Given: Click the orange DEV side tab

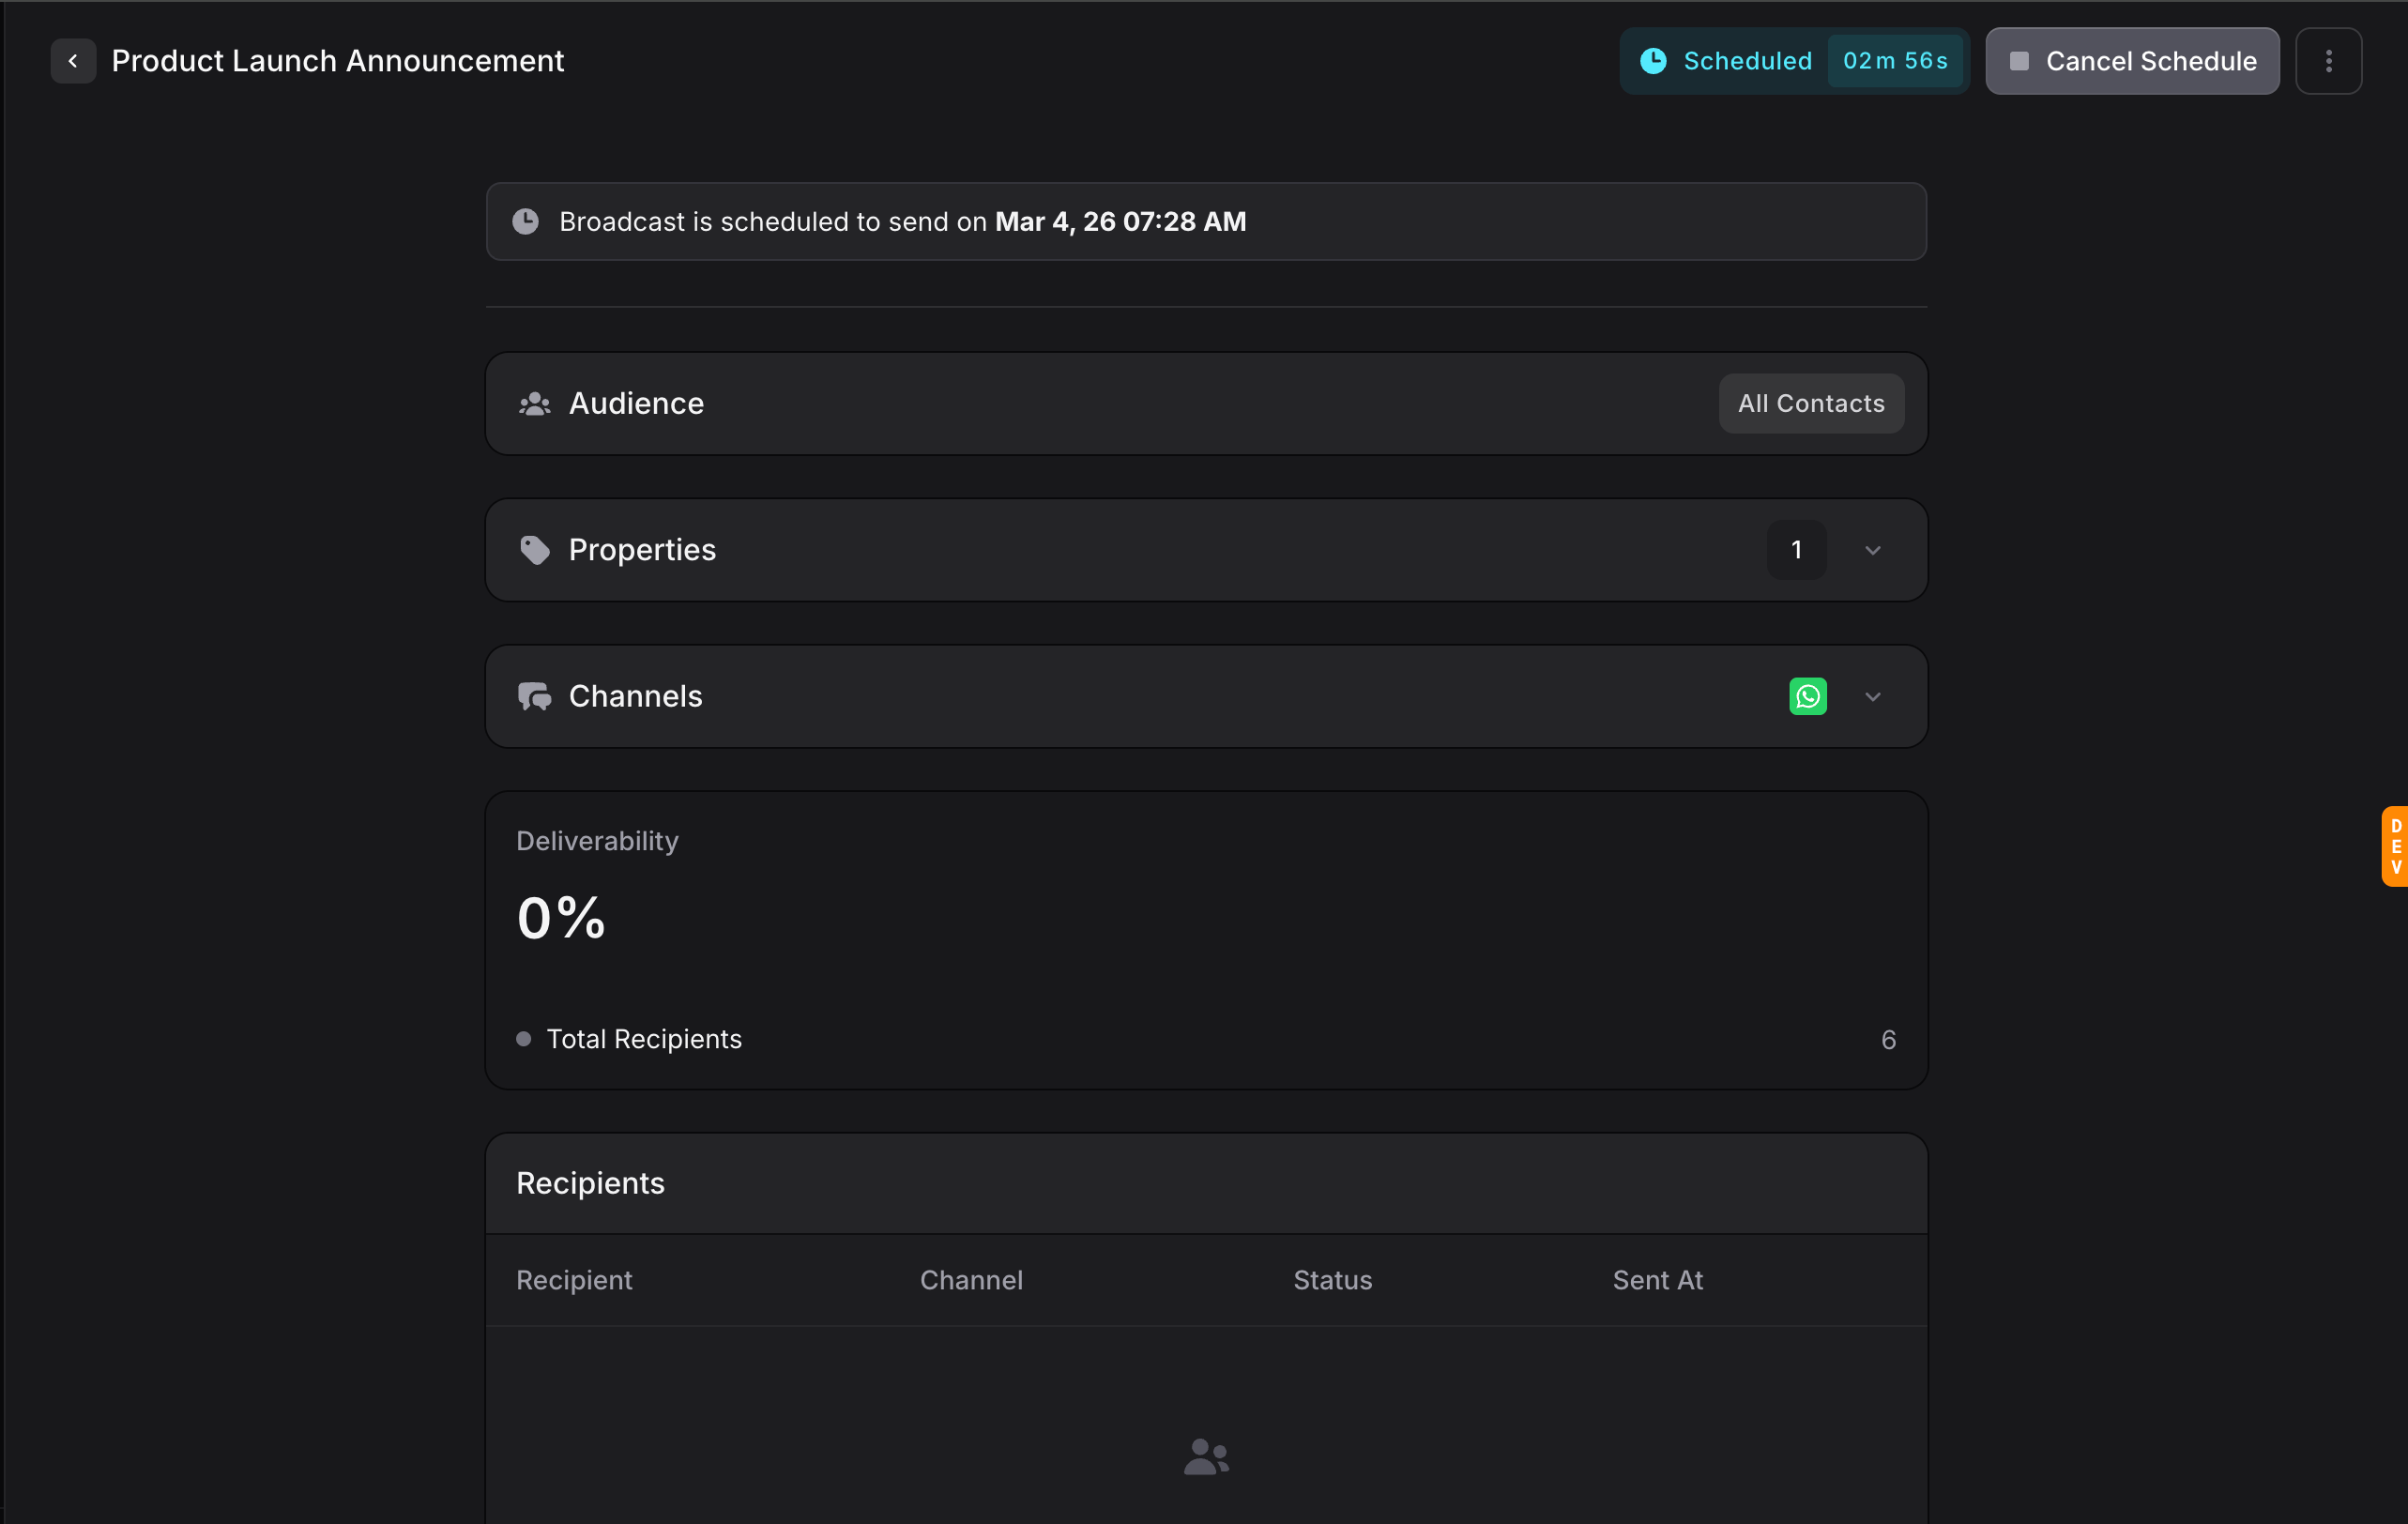Looking at the screenshot, I should point(2395,846).
